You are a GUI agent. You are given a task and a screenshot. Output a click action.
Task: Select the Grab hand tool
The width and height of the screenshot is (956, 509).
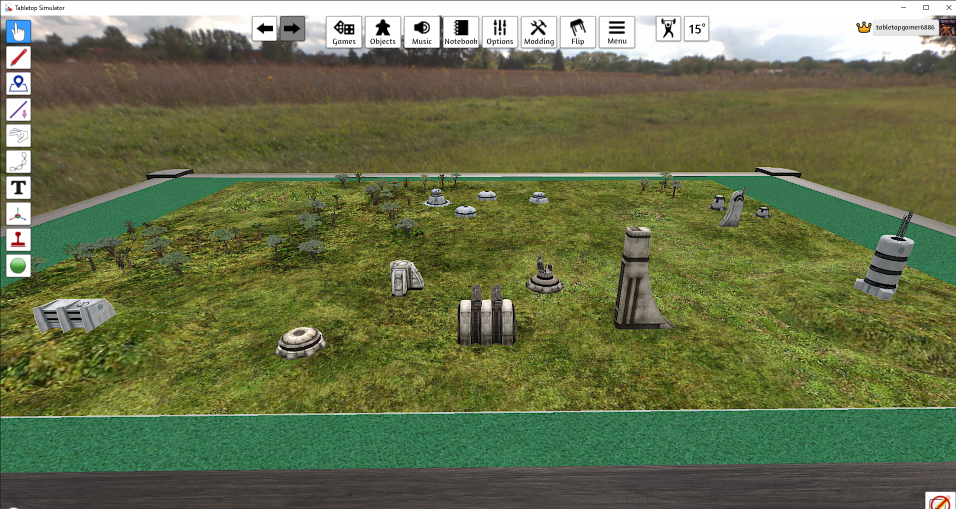coord(18,31)
